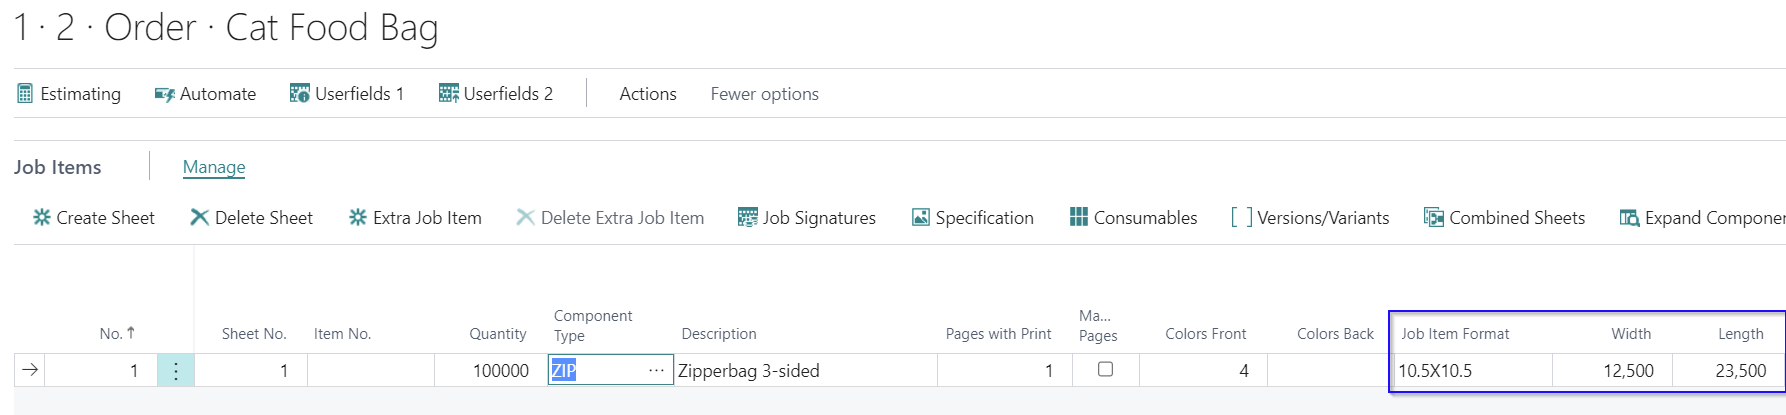Show row options via three-dot menu
The width and height of the screenshot is (1786, 415).
click(176, 371)
